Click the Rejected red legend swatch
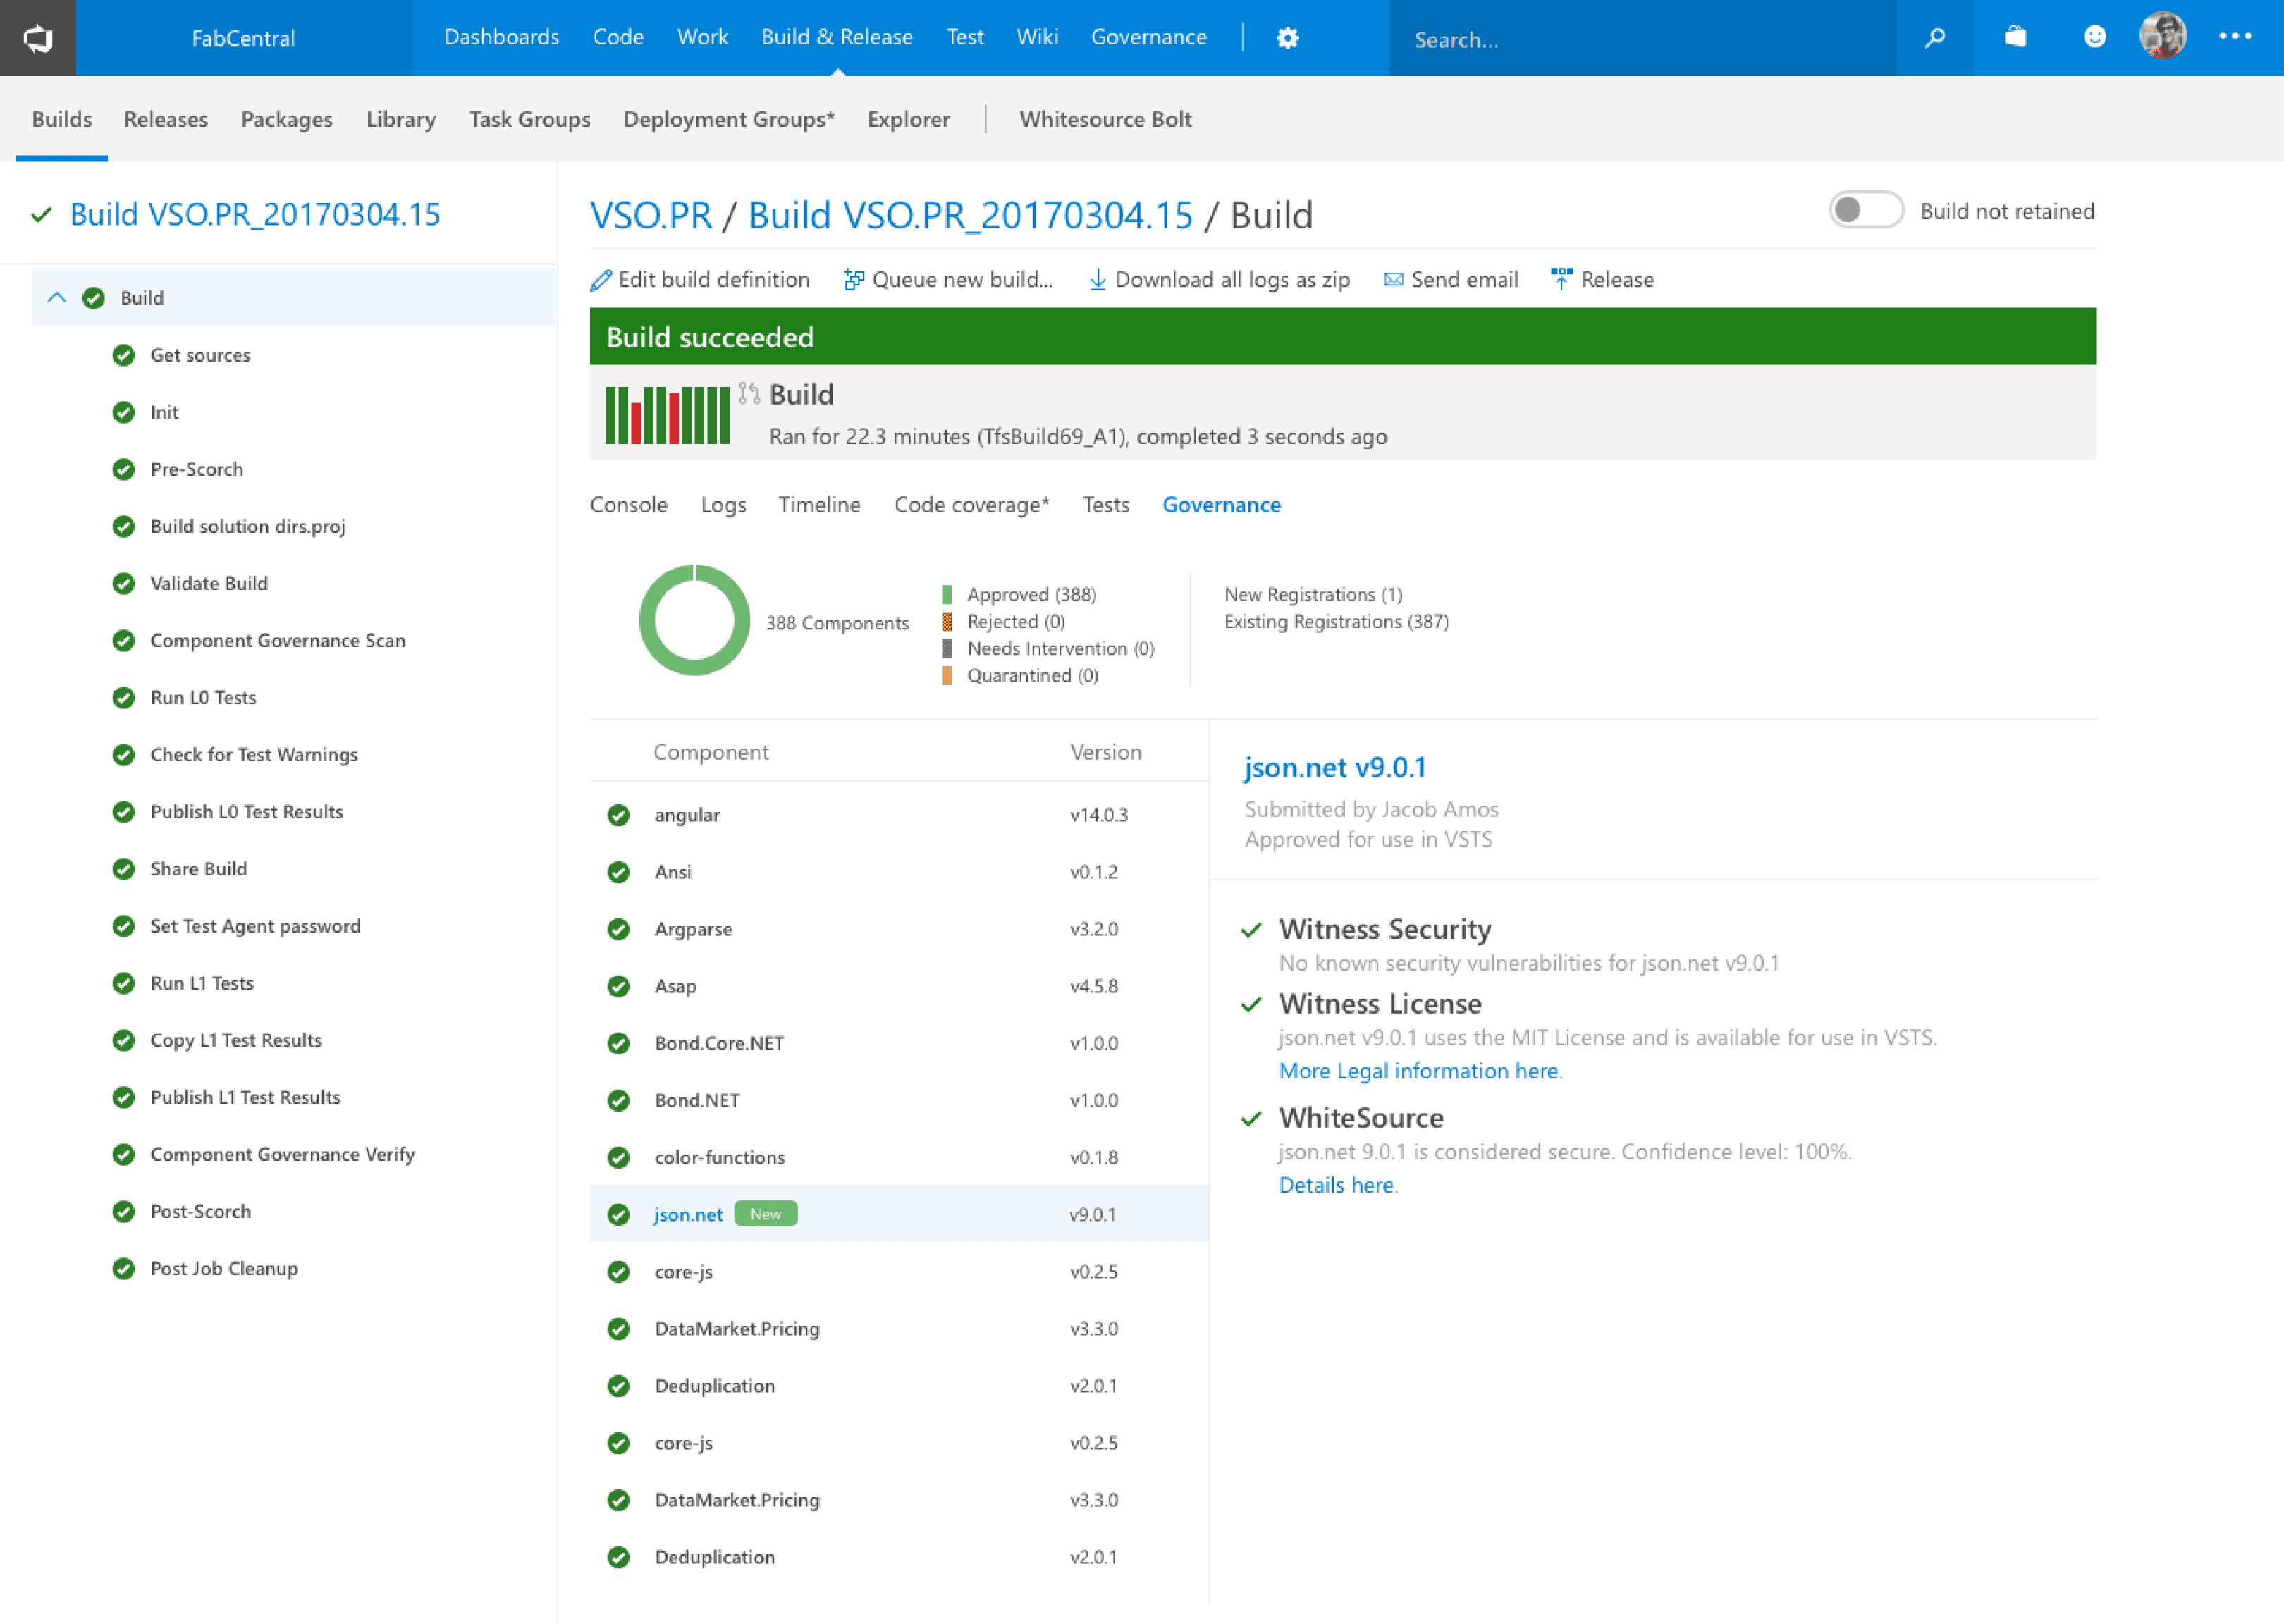 [946, 621]
